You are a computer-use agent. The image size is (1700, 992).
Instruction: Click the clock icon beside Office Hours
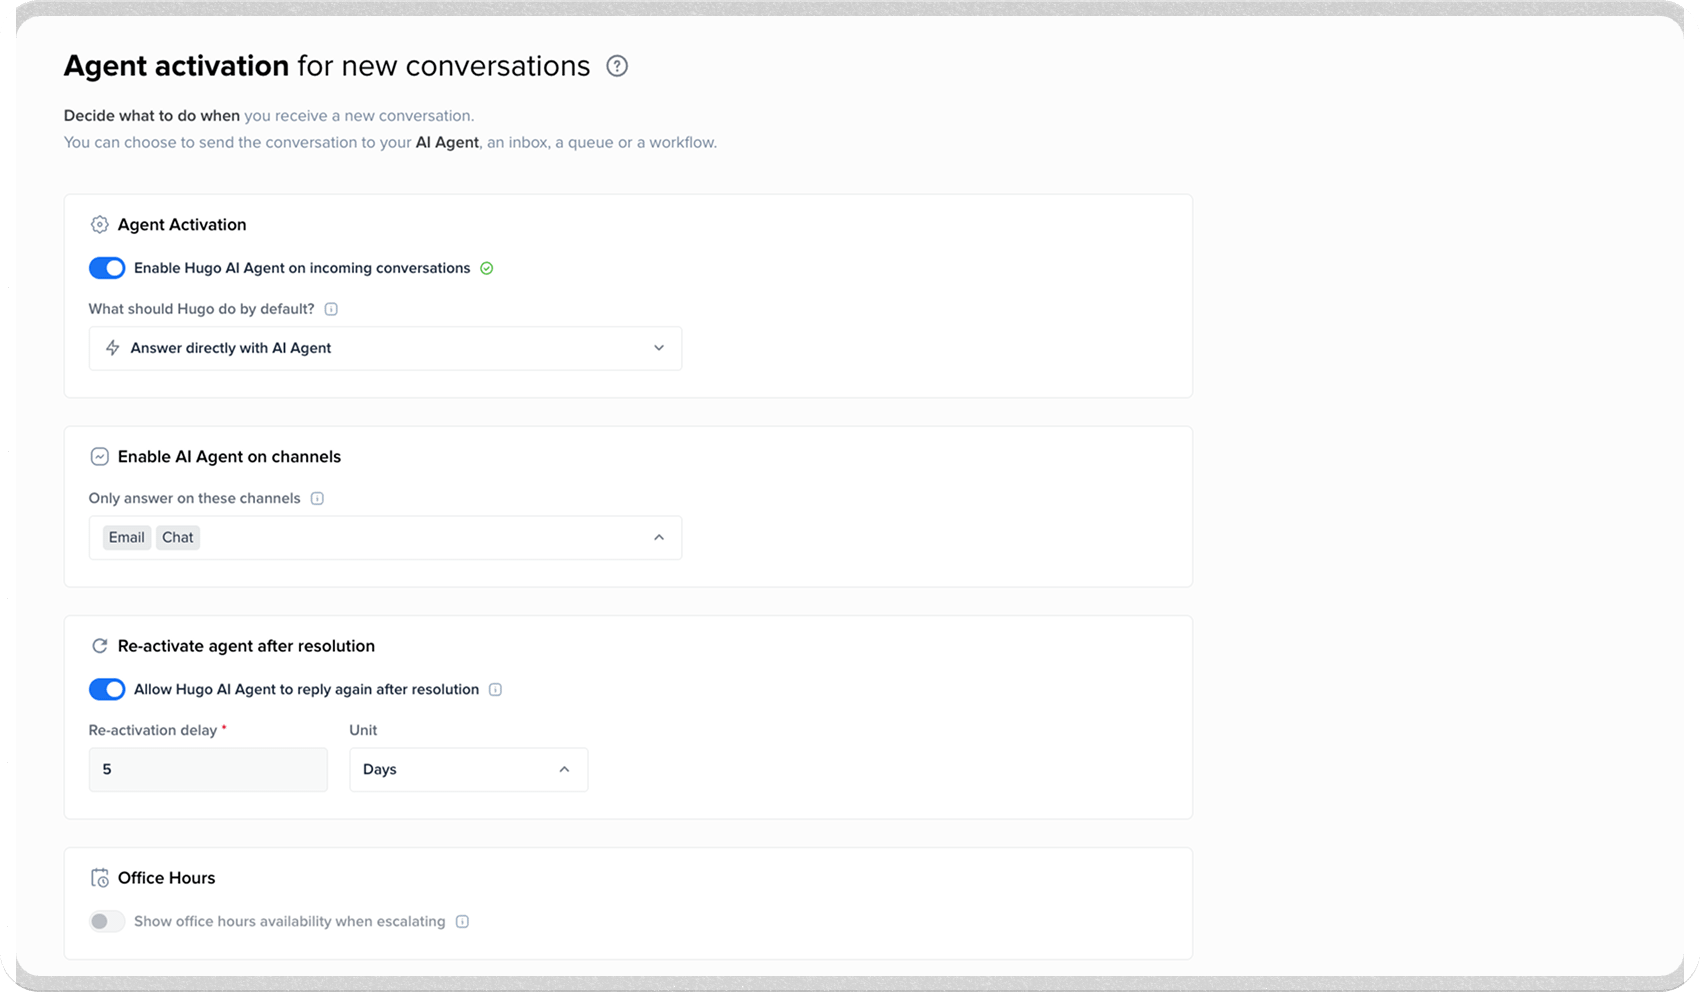click(x=99, y=877)
